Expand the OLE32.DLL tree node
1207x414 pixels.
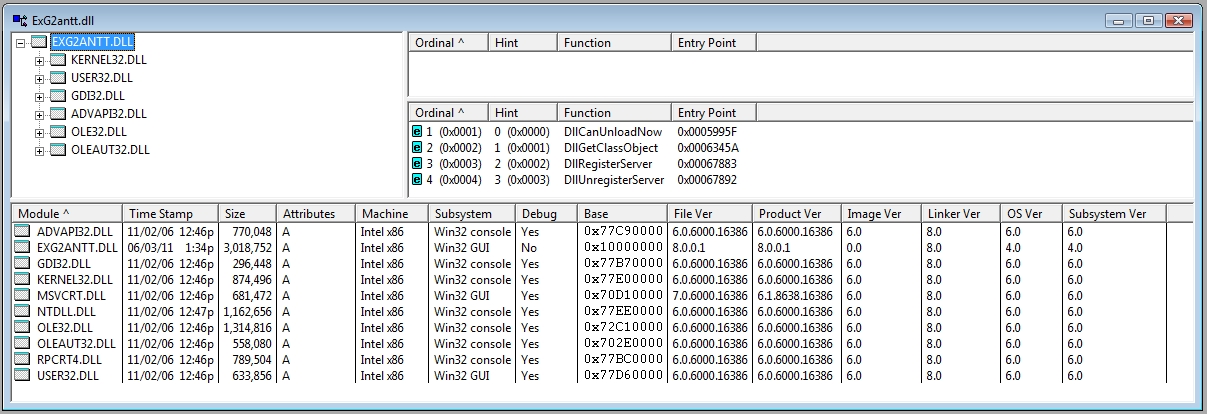(40, 132)
